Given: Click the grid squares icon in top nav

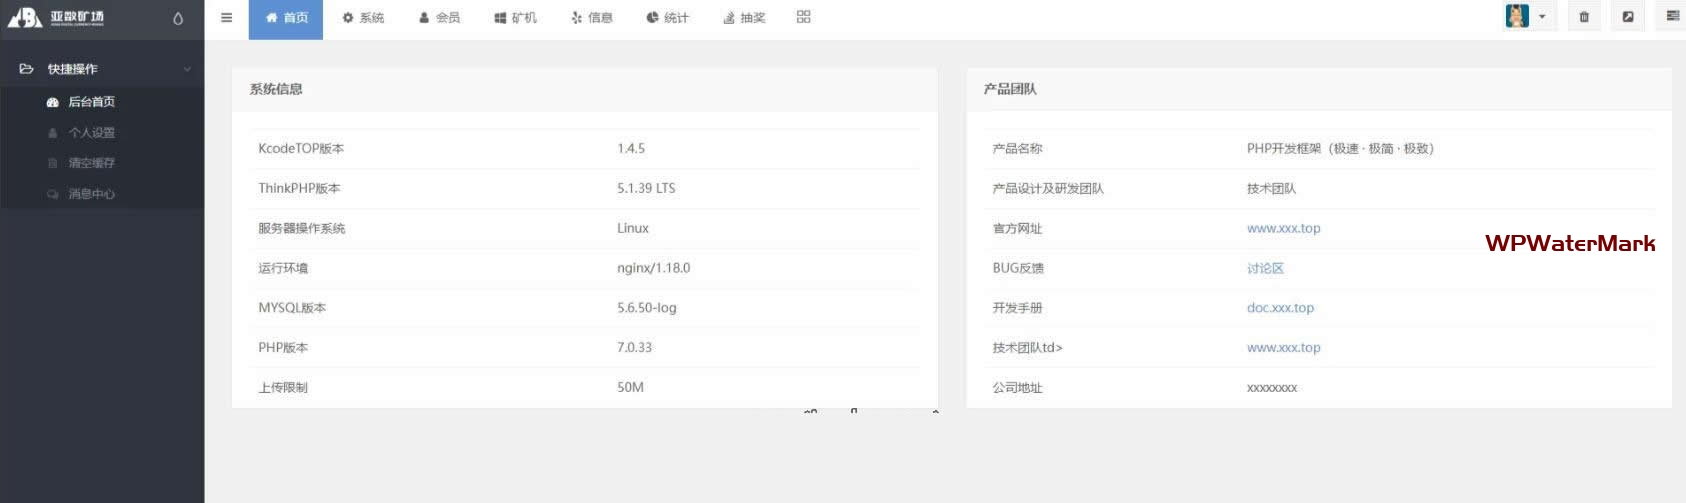Looking at the screenshot, I should [803, 17].
